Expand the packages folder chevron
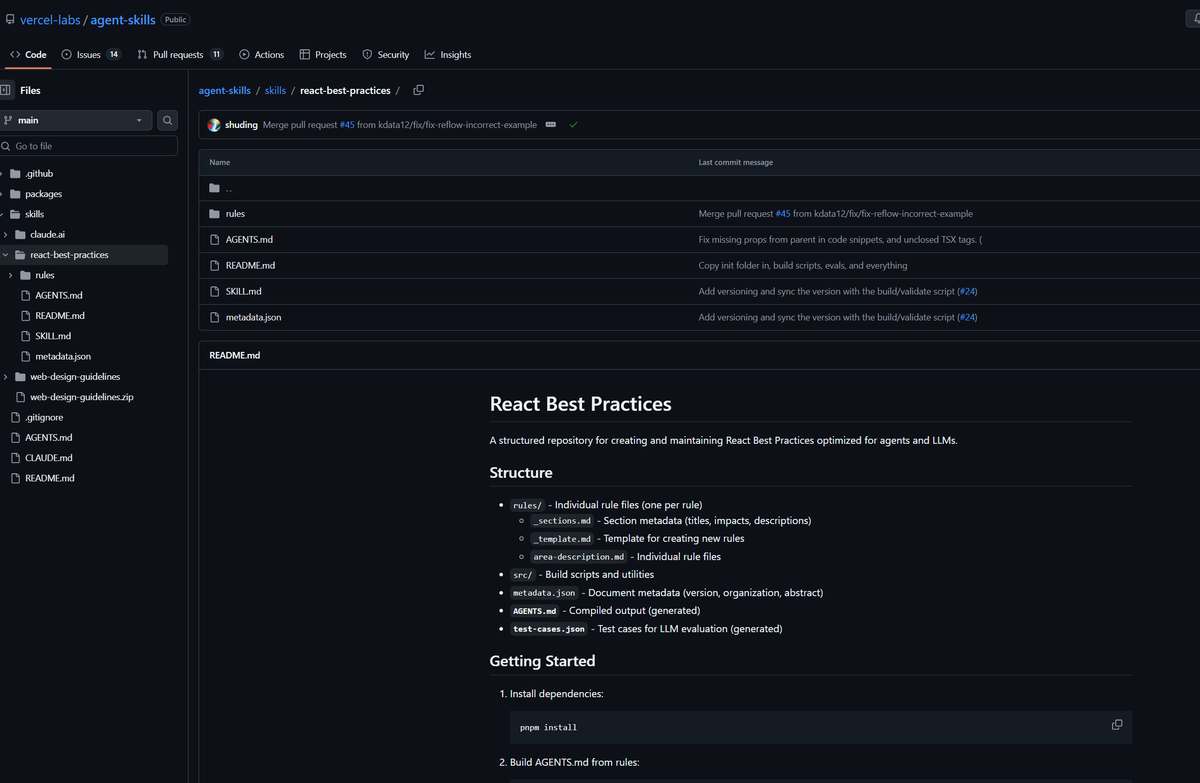This screenshot has height=783, width=1200. pyautogui.click(x=2, y=194)
